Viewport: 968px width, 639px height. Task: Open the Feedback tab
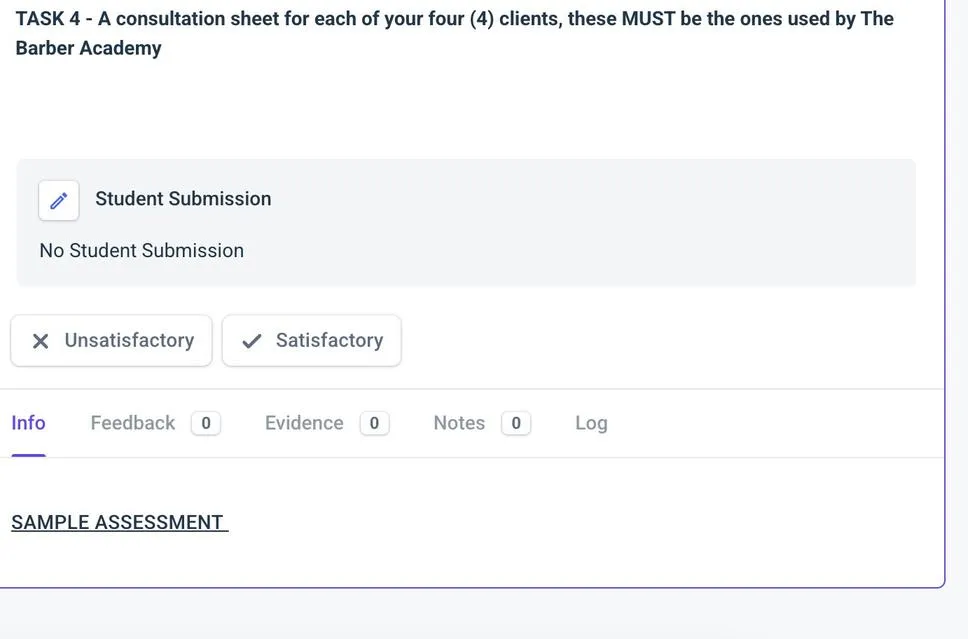(x=133, y=423)
